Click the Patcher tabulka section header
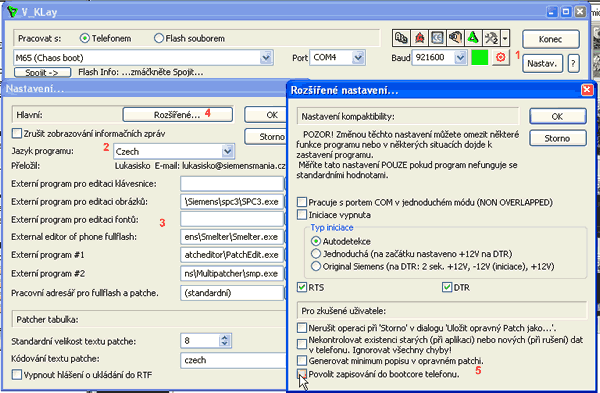 (47, 320)
